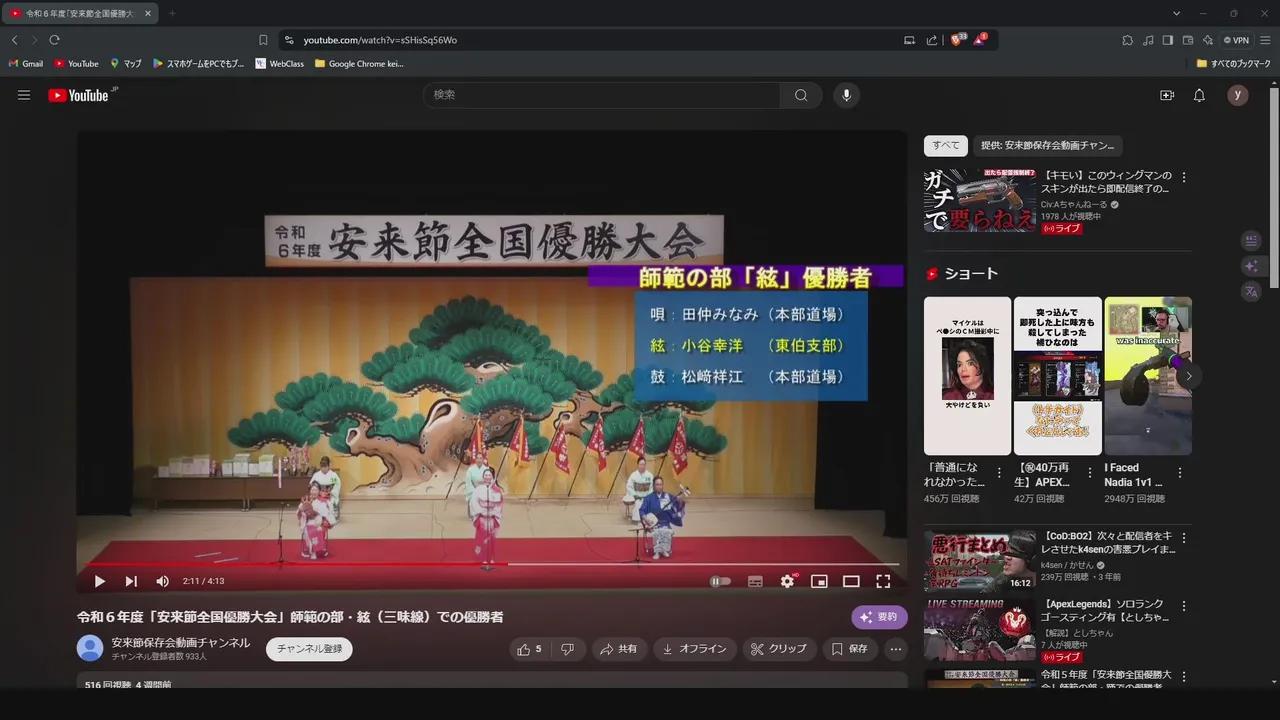Enter fullscreen mode
The image size is (1280, 720).
pyautogui.click(x=883, y=581)
